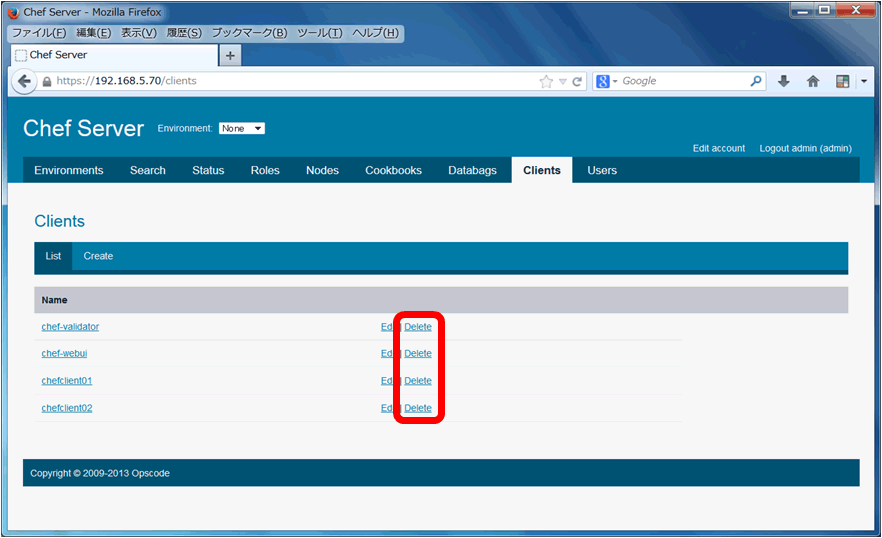Click the Copyright 2009-2013 Opscode text
Viewport: 882px width, 538px height.
click(100, 474)
